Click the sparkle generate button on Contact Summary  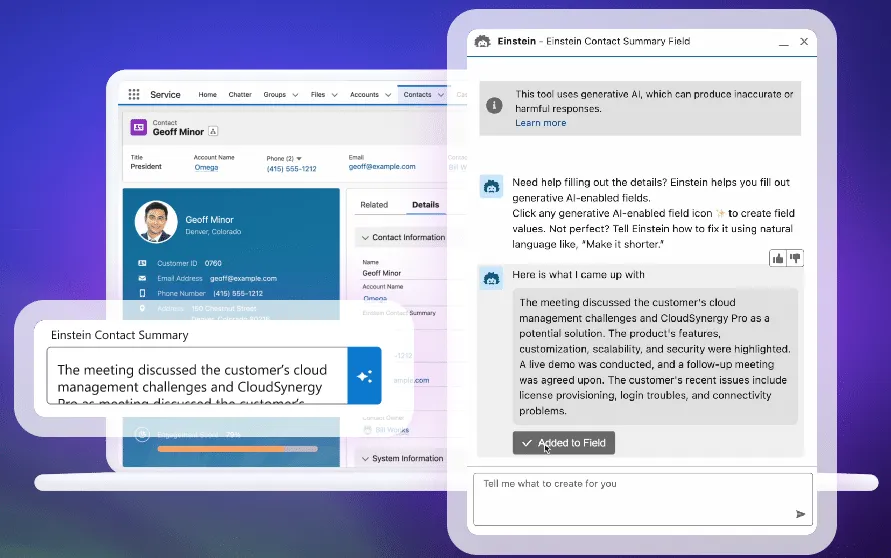point(364,376)
